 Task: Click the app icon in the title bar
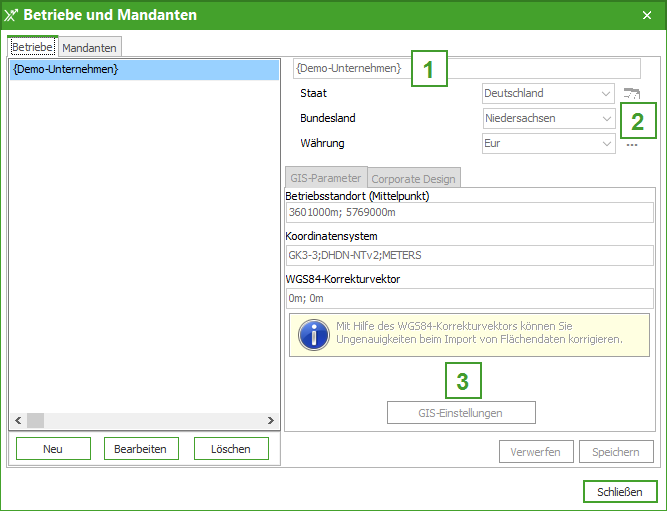pos(11,15)
